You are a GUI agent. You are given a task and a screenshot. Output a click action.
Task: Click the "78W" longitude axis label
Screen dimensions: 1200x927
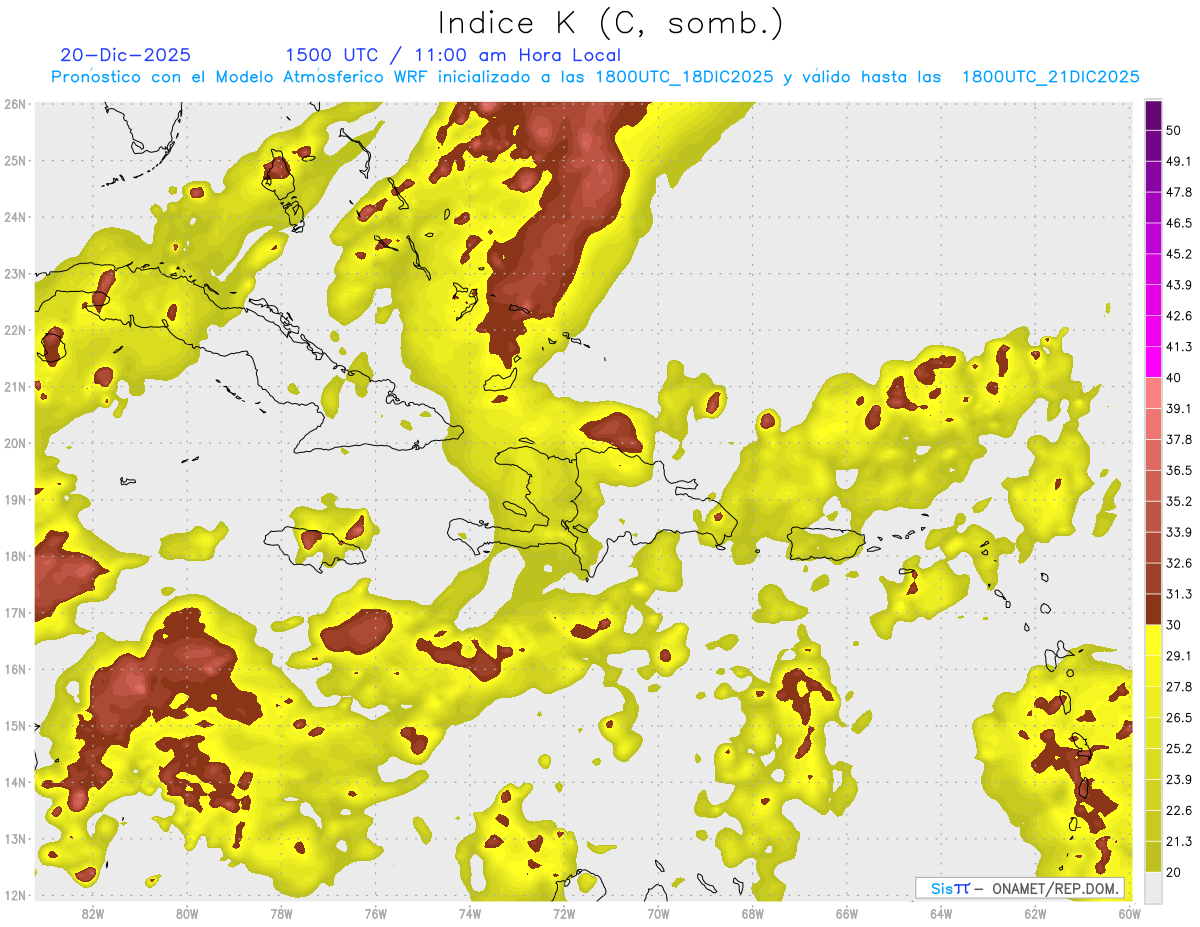[281, 913]
